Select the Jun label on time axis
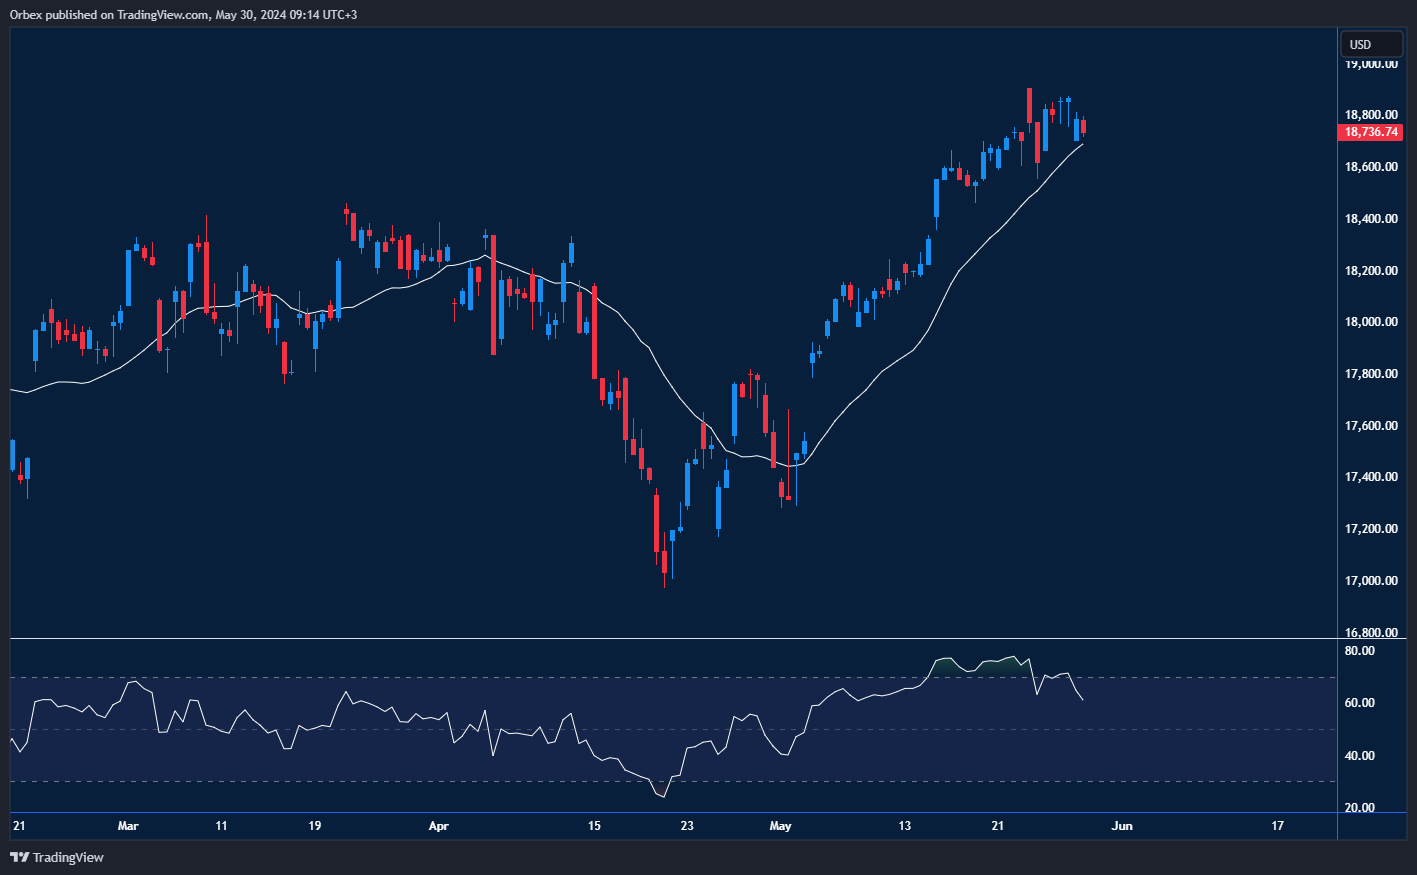This screenshot has width=1417, height=875. tap(1122, 826)
